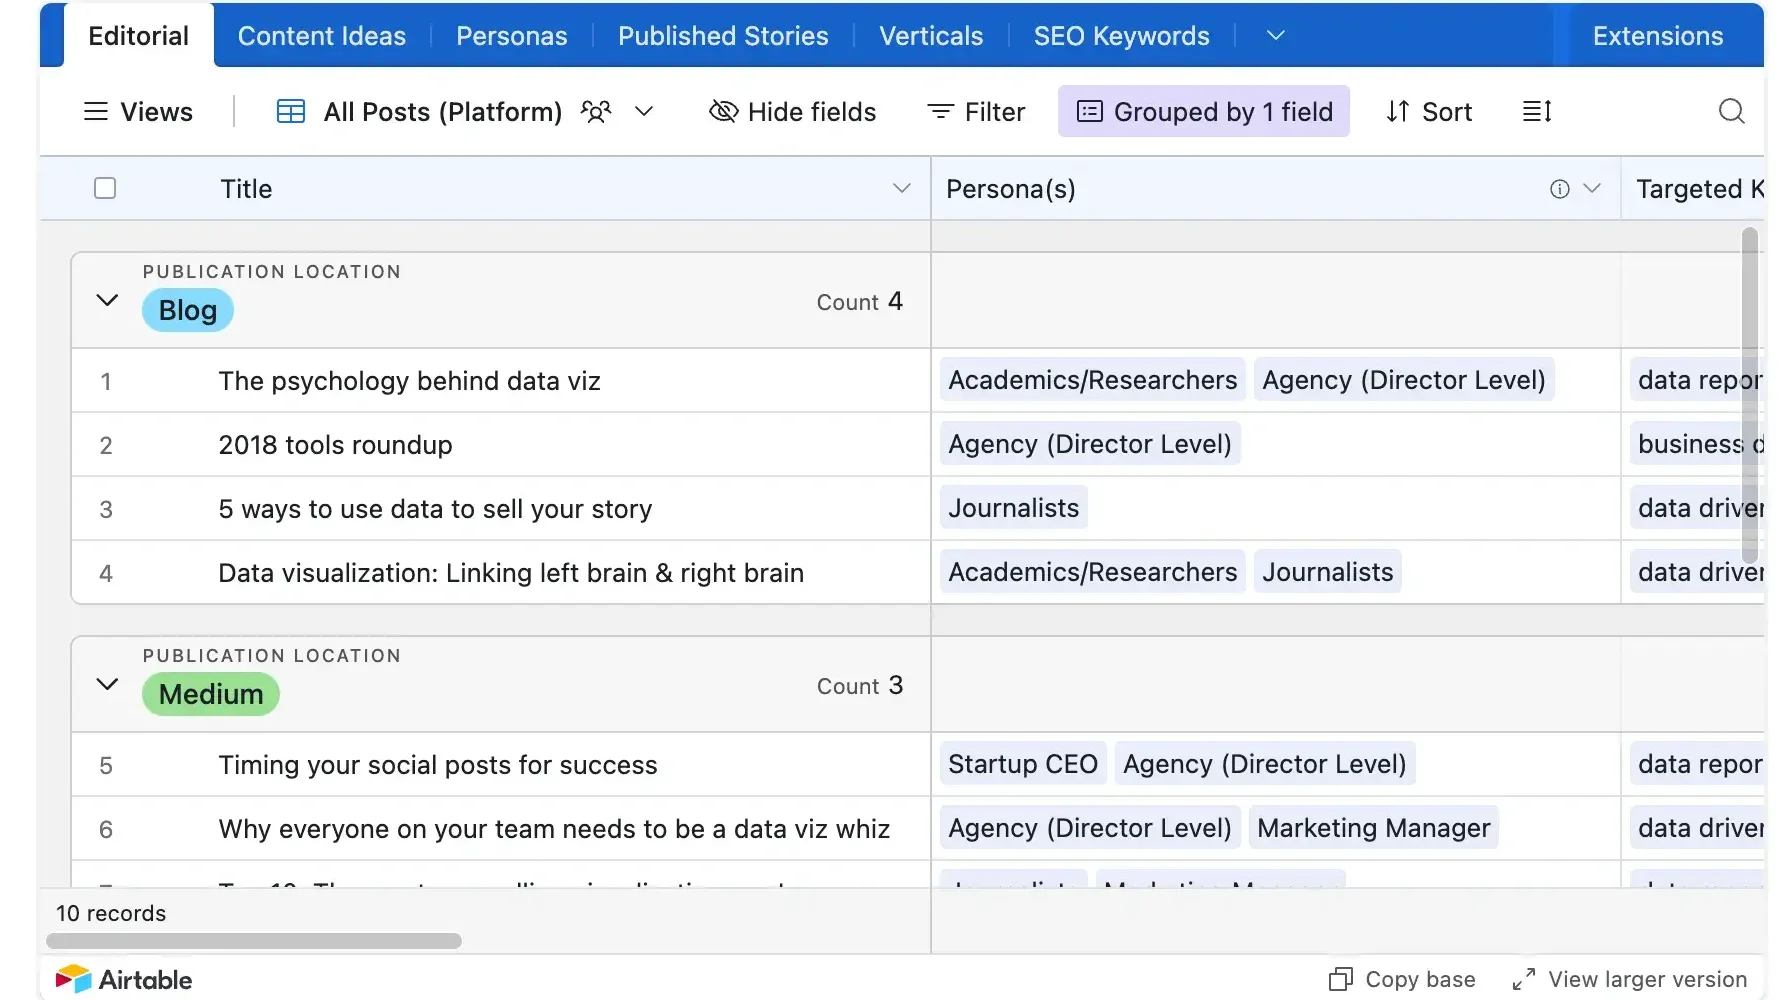Screen dimensions: 1788x1000
Task: Click the search magnifier icon
Action: click(1731, 111)
